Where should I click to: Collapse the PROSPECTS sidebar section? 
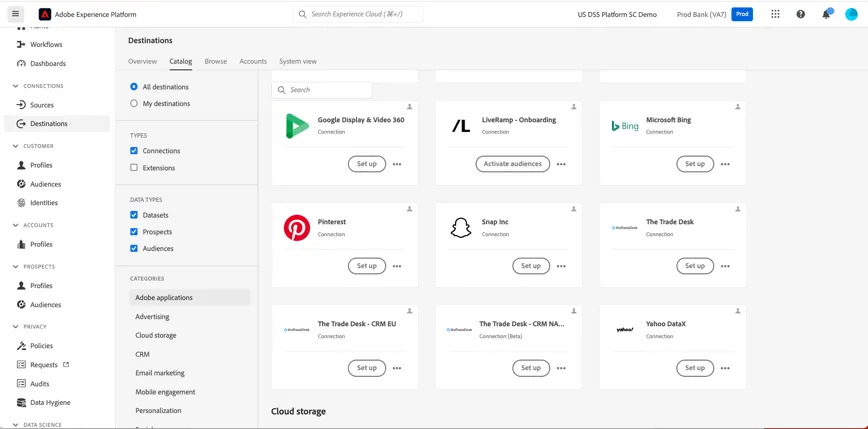pyautogui.click(x=15, y=267)
